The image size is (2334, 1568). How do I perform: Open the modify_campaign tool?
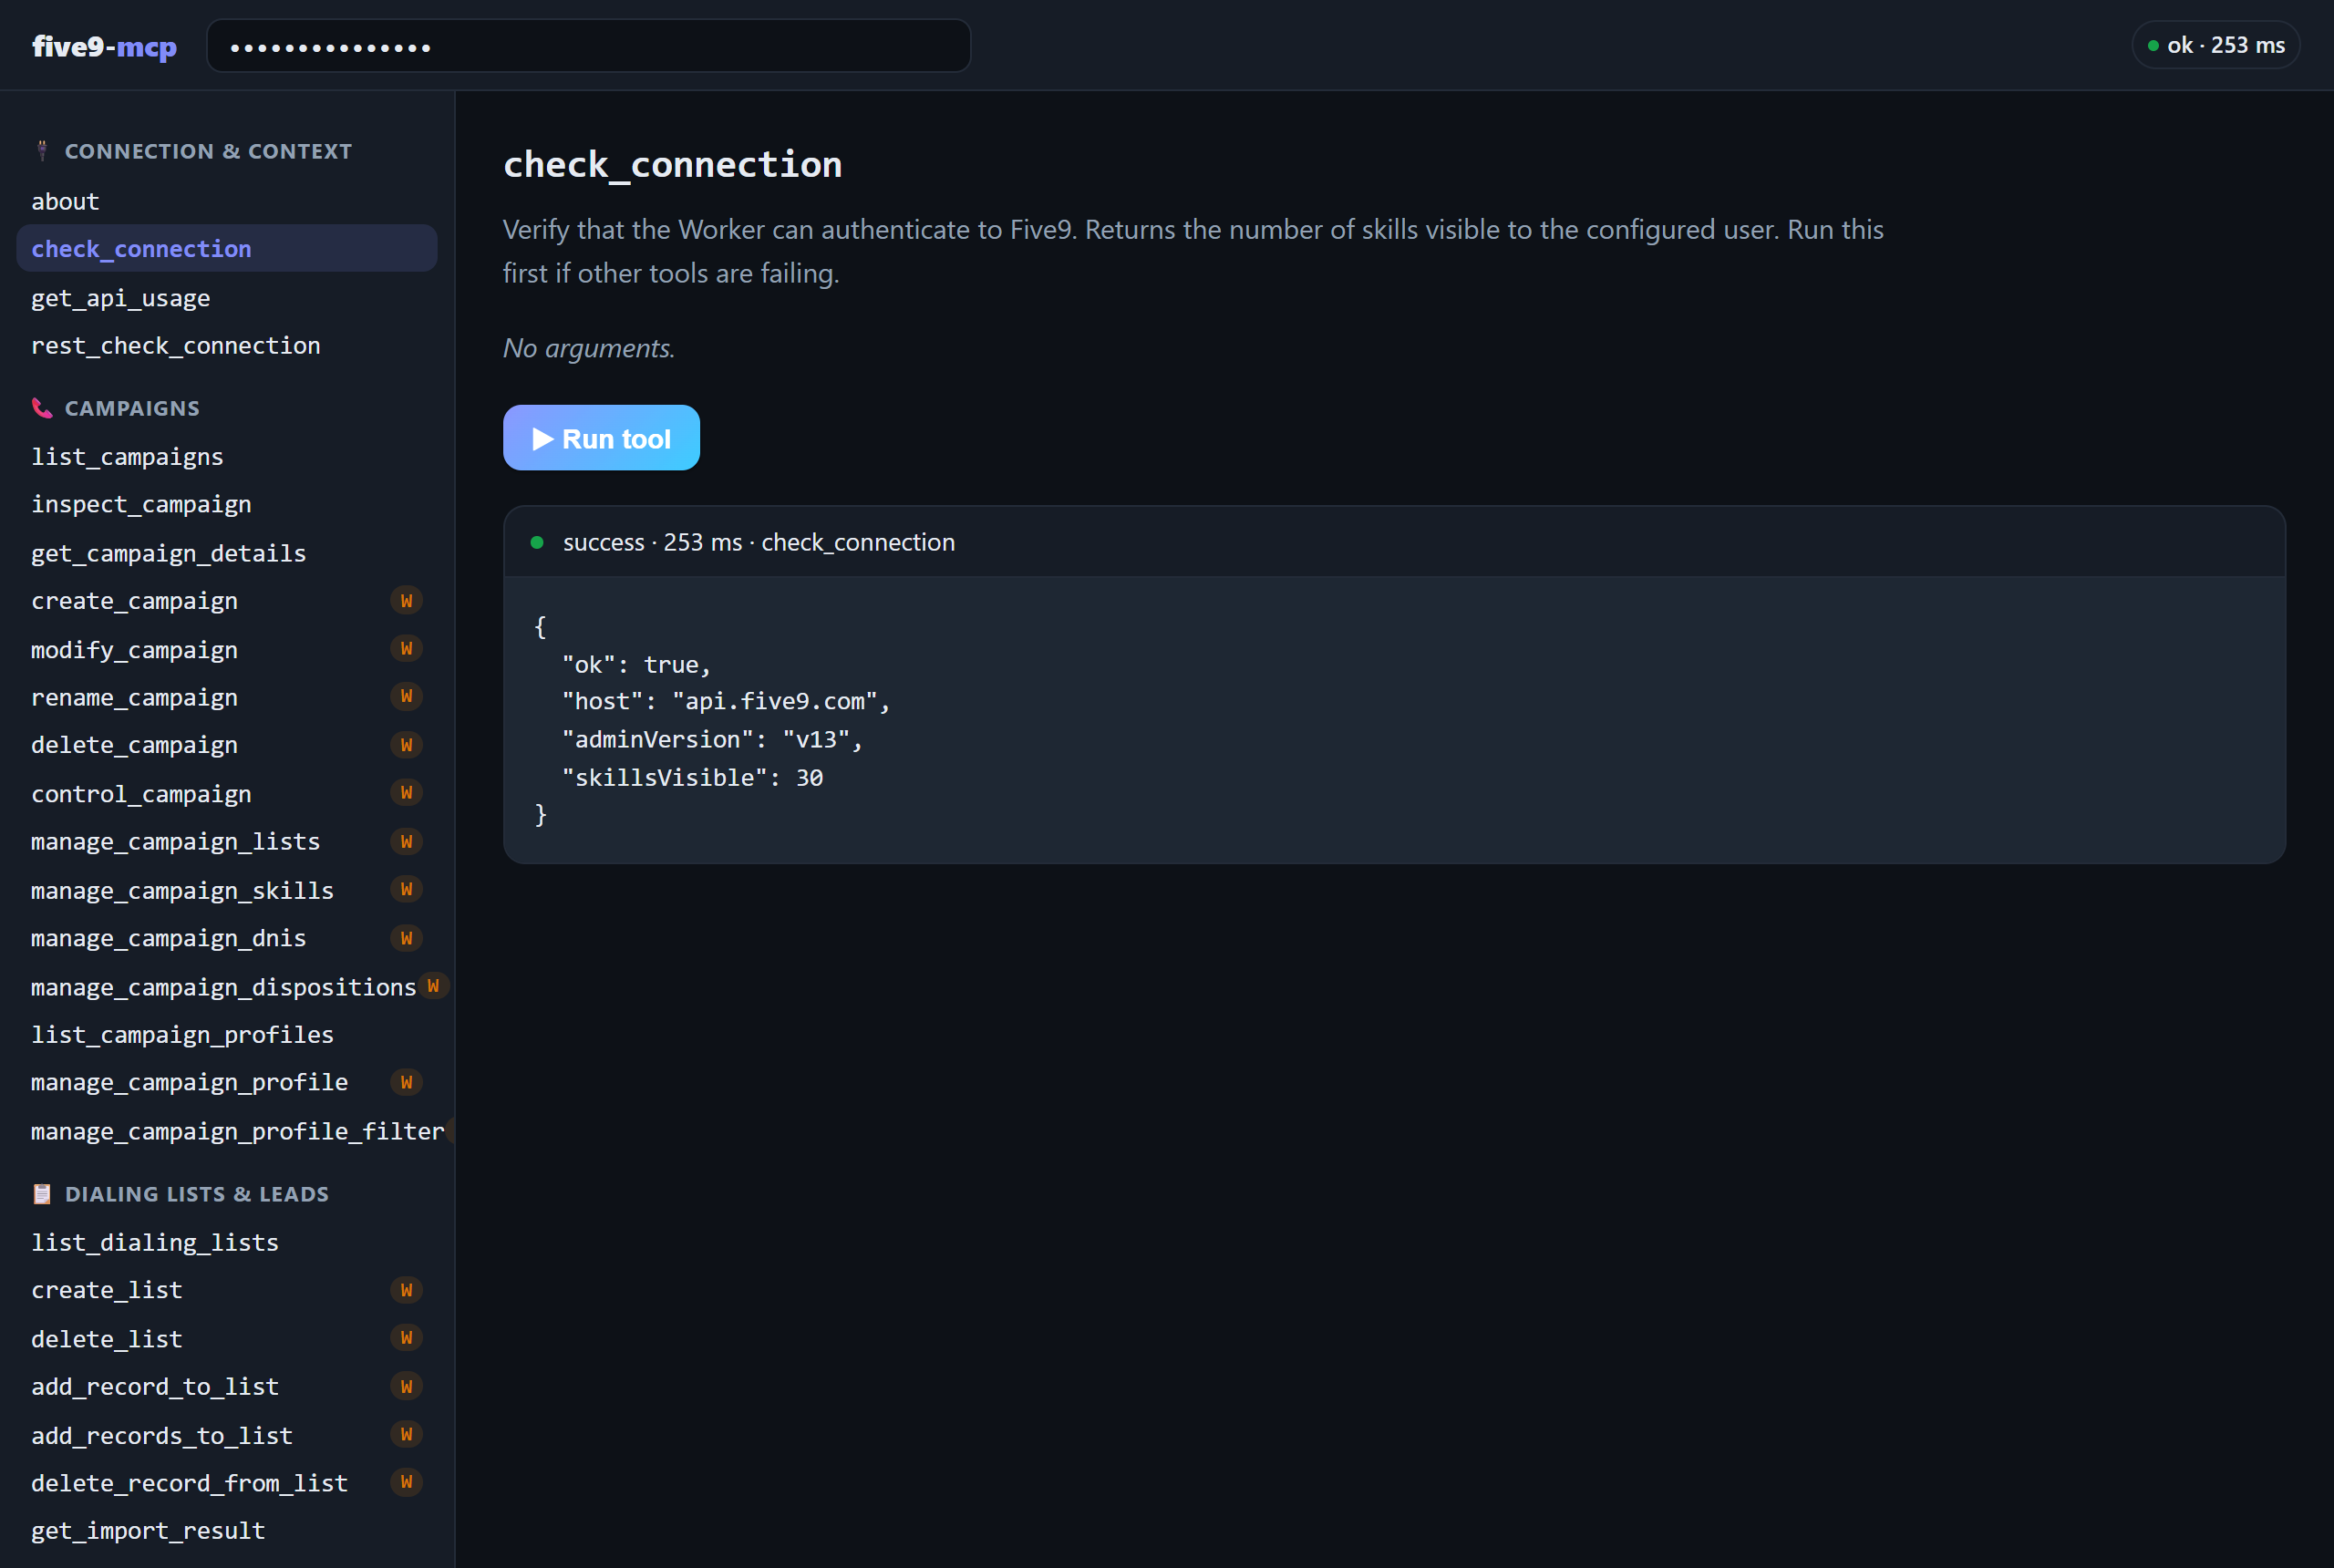click(x=227, y=650)
